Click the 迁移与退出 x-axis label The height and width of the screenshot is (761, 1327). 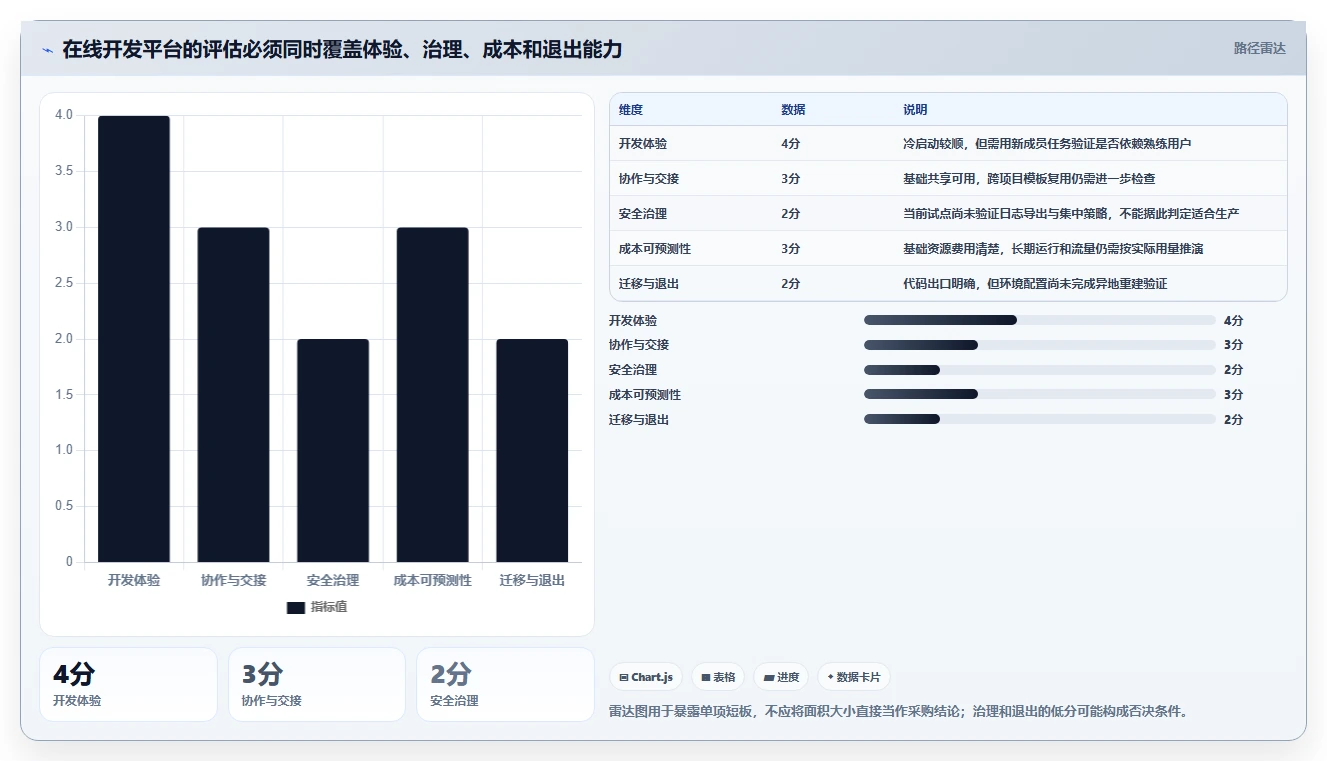(532, 580)
